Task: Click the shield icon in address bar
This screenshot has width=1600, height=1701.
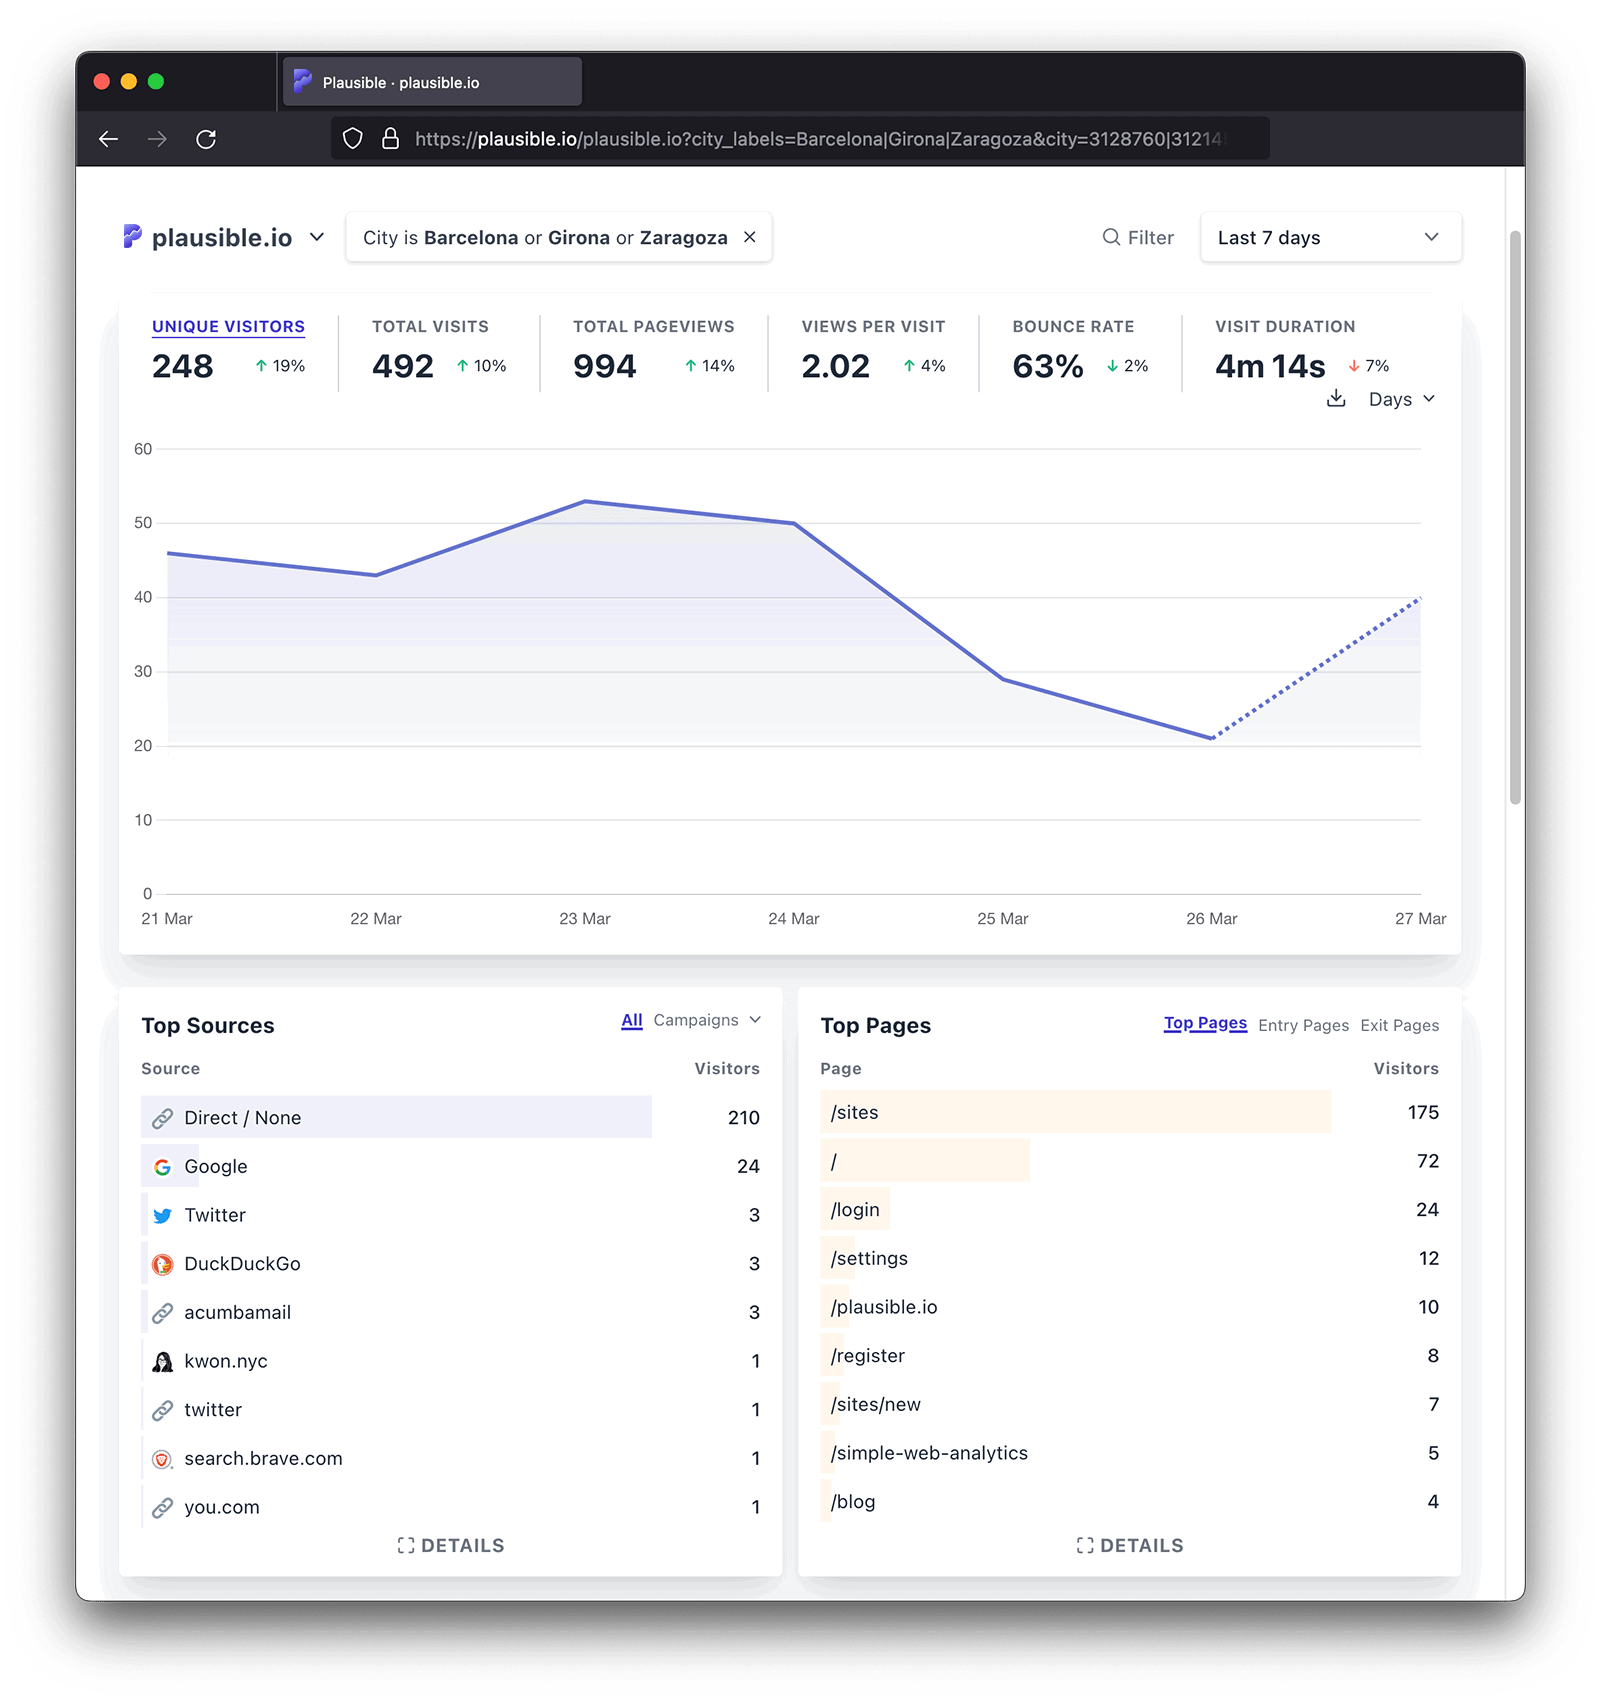Action: (x=353, y=139)
